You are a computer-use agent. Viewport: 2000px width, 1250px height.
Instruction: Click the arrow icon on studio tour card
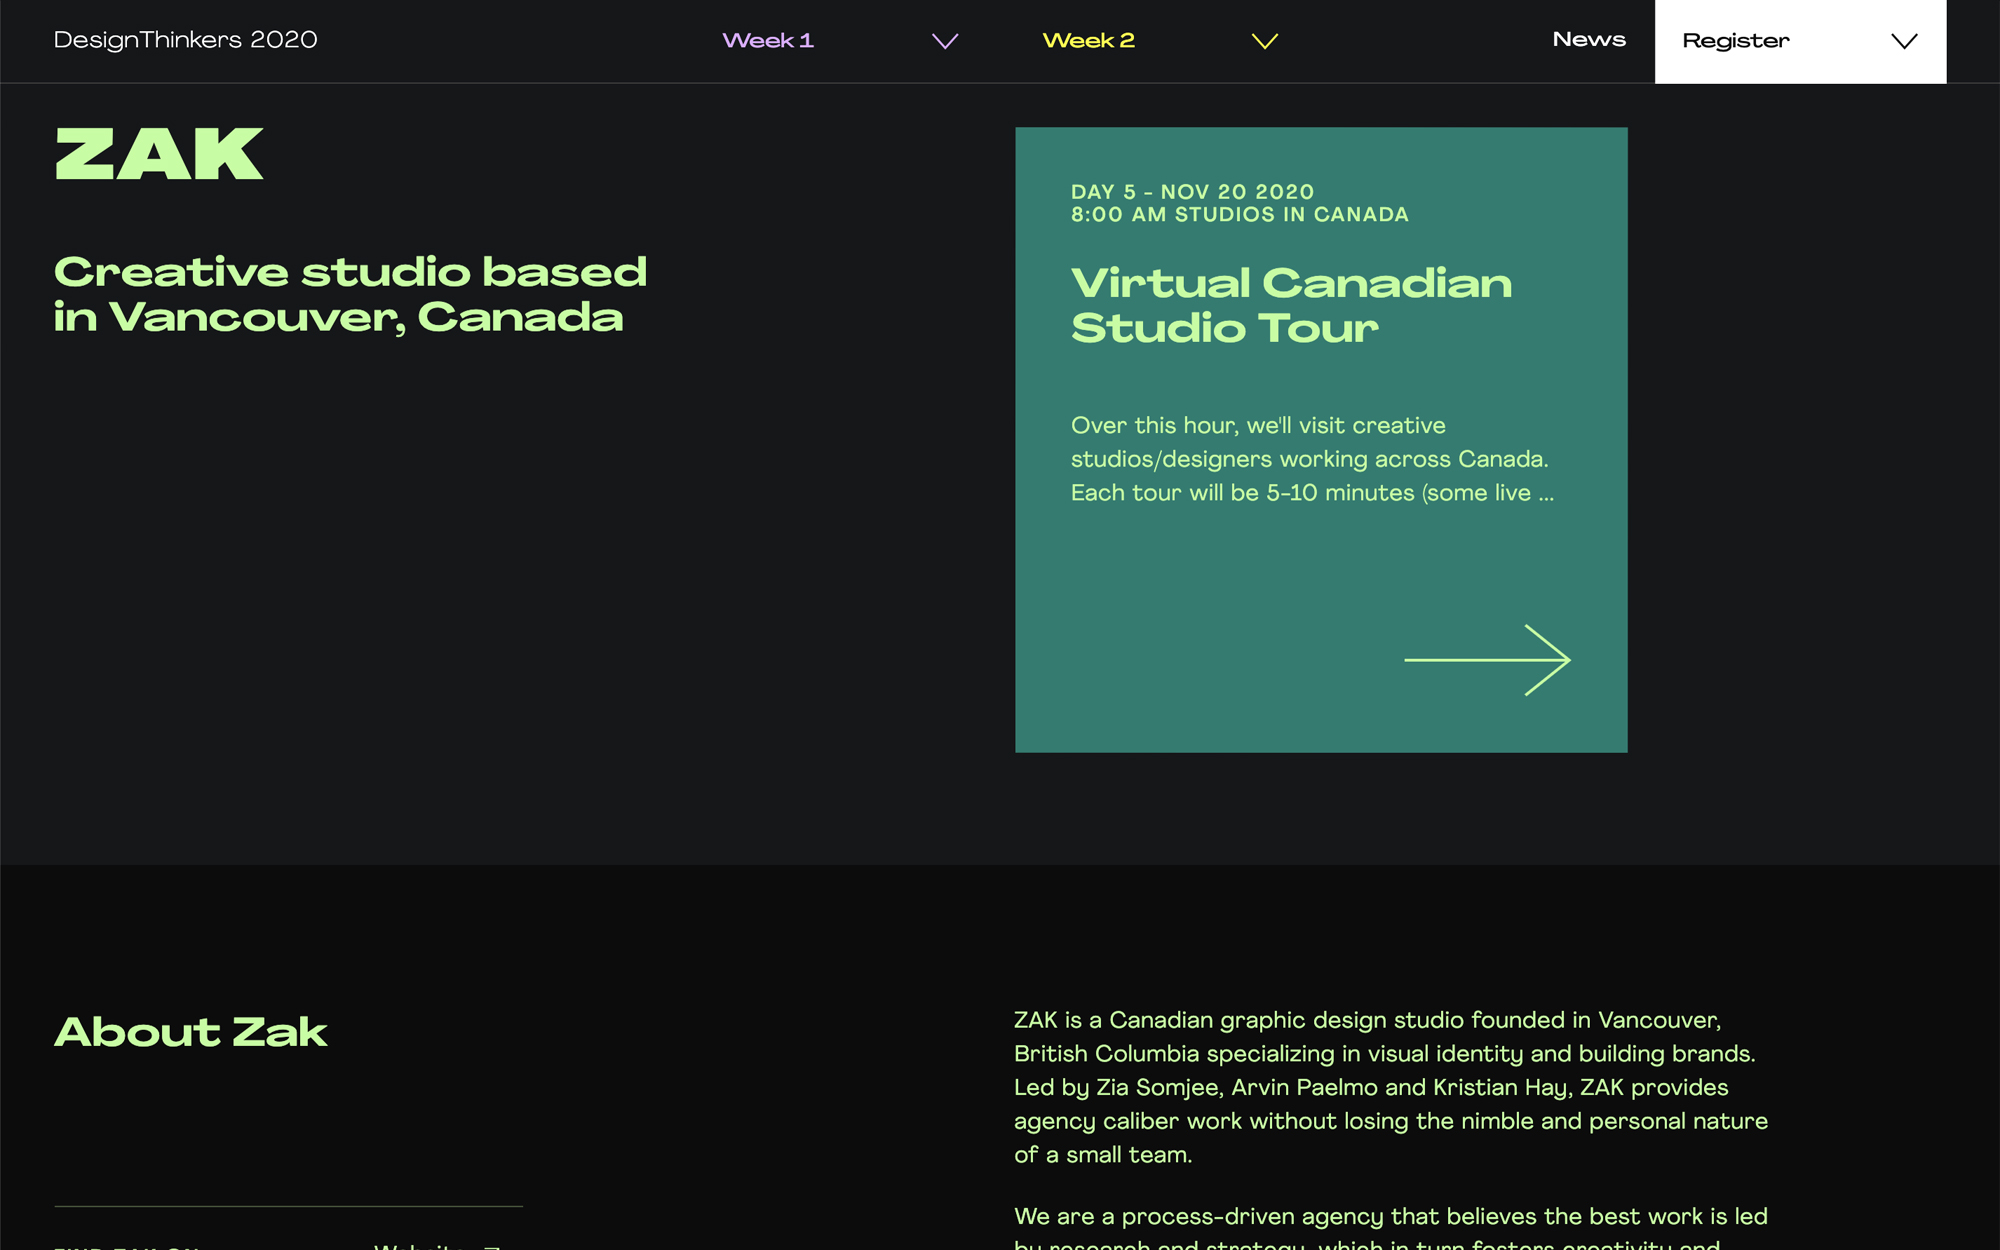[1487, 660]
